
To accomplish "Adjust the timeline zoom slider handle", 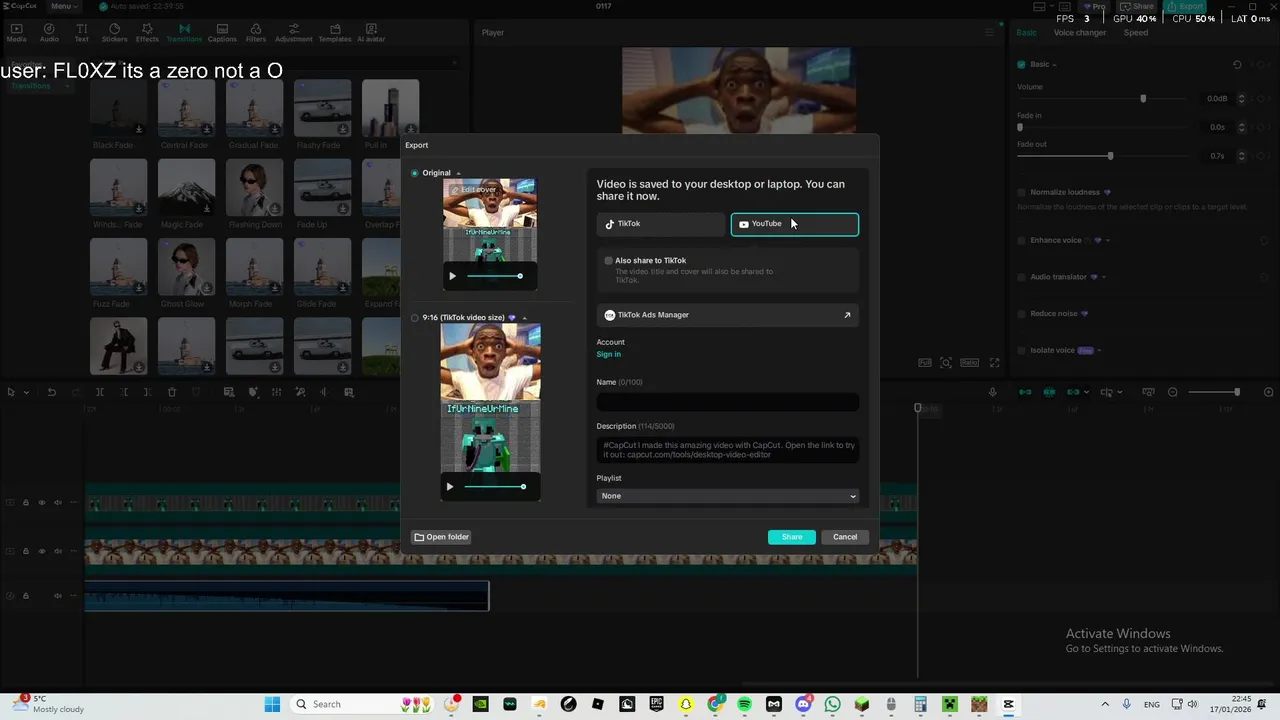I will pos(1237,392).
